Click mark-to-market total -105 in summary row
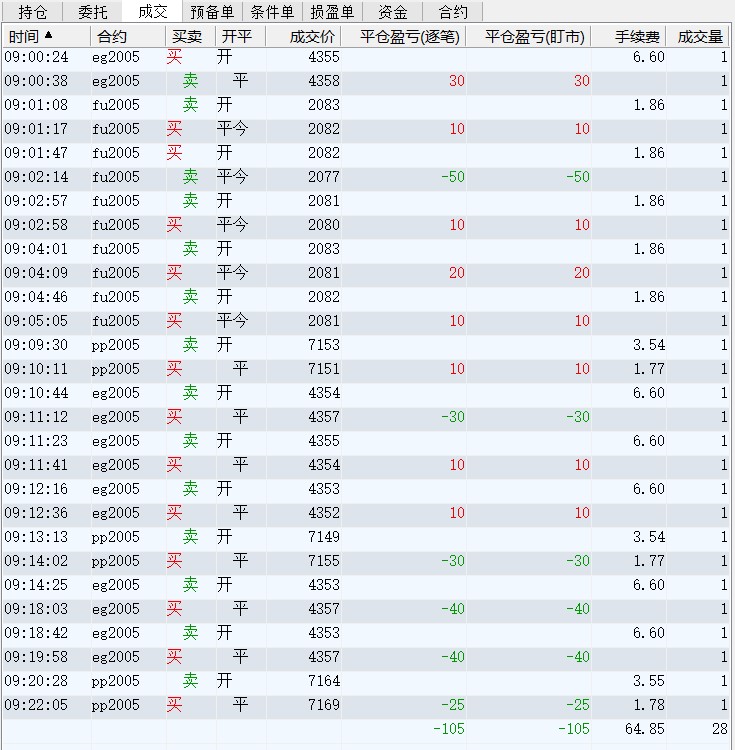The height and width of the screenshot is (750, 735). click(574, 729)
